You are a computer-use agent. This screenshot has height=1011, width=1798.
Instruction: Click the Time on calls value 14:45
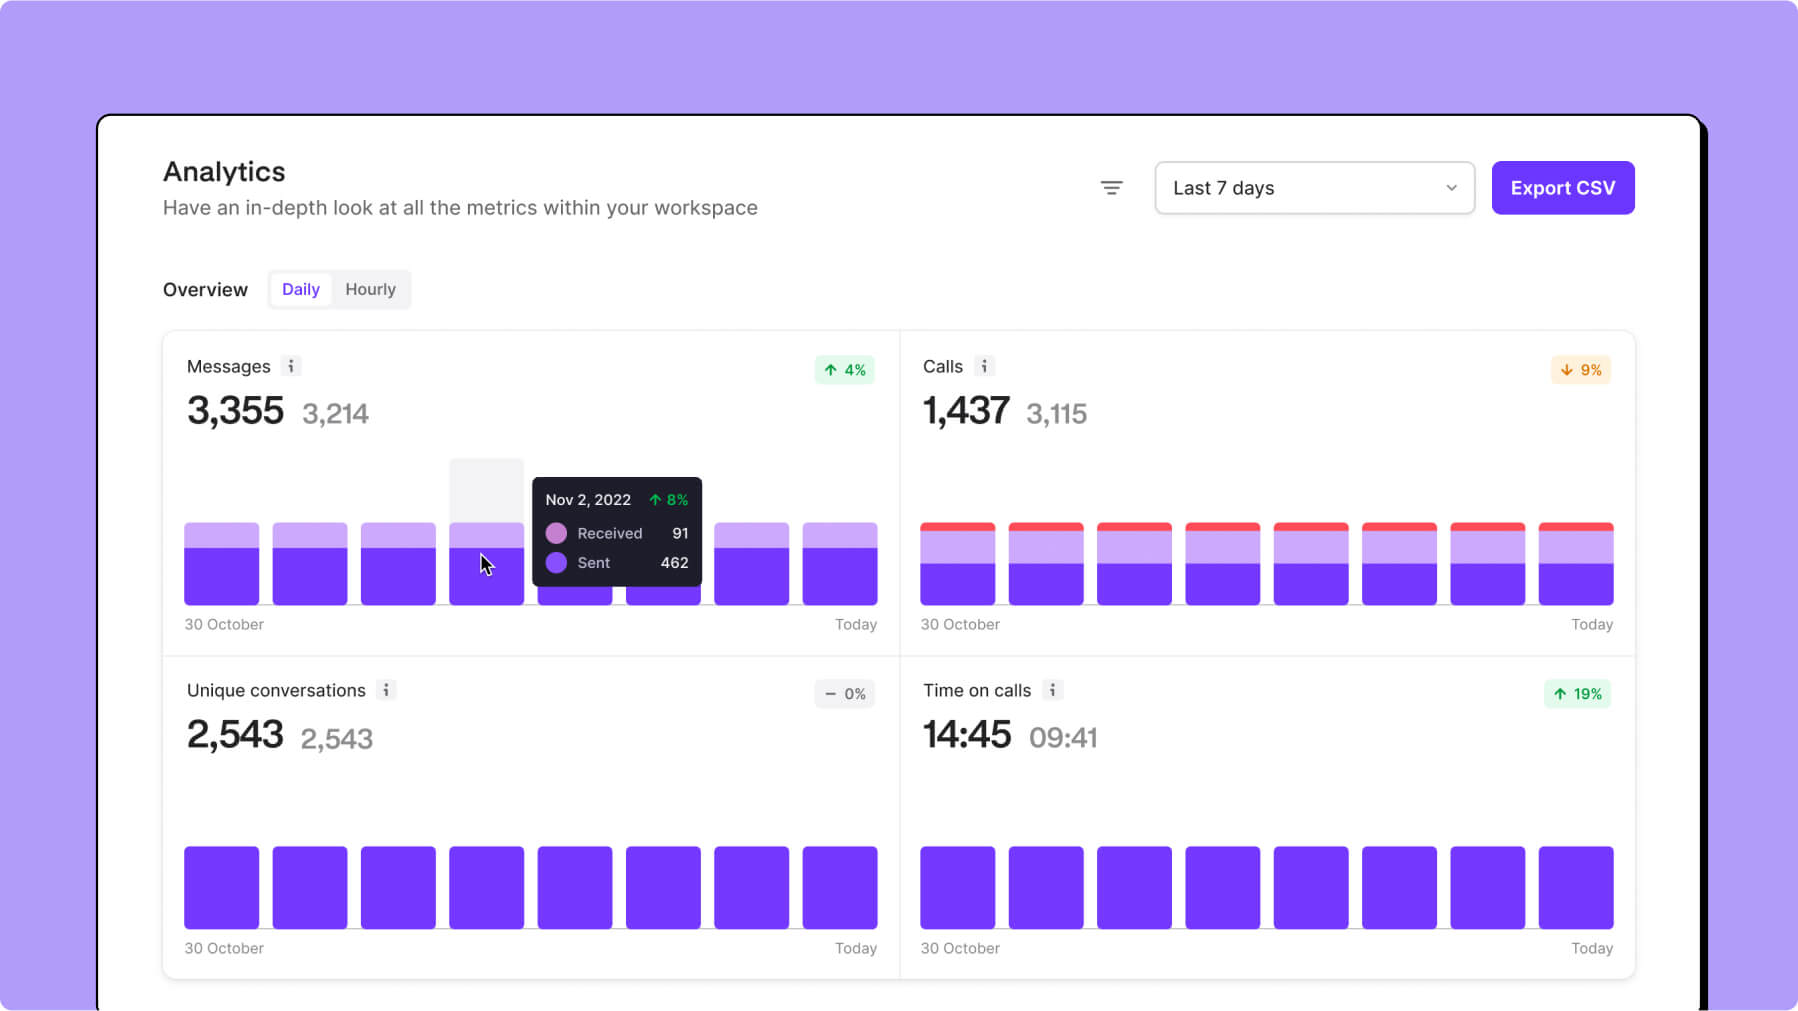(967, 735)
